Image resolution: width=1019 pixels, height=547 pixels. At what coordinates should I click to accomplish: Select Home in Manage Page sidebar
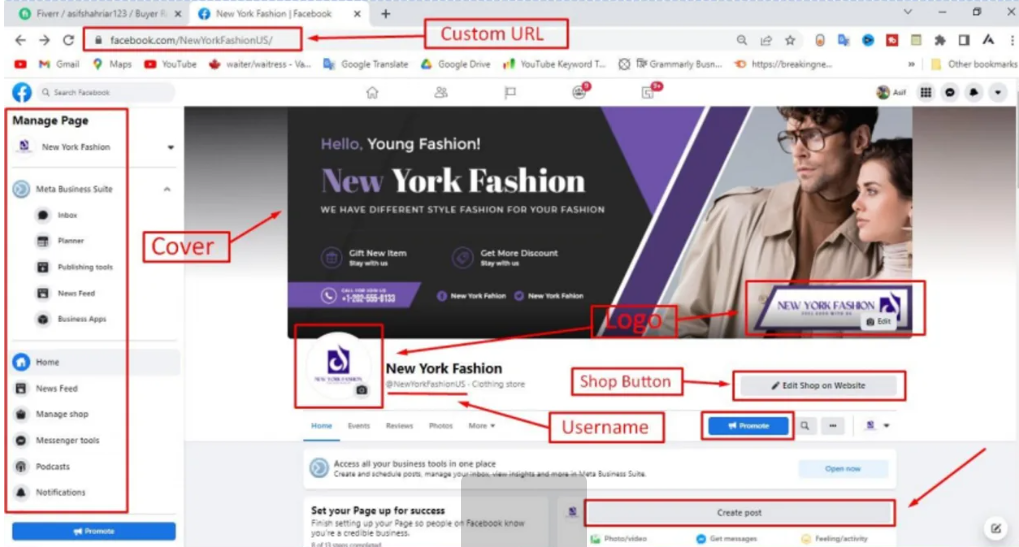tap(96, 362)
